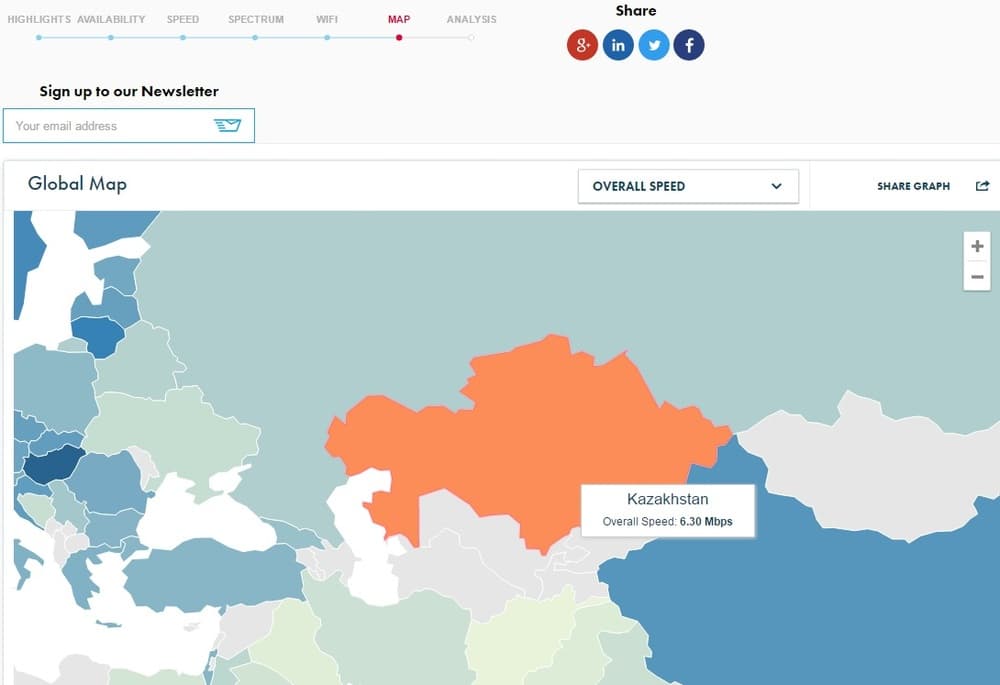1000x685 pixels.
Task: Click the Share Graph export icon
Action: (x=982, y=186)
